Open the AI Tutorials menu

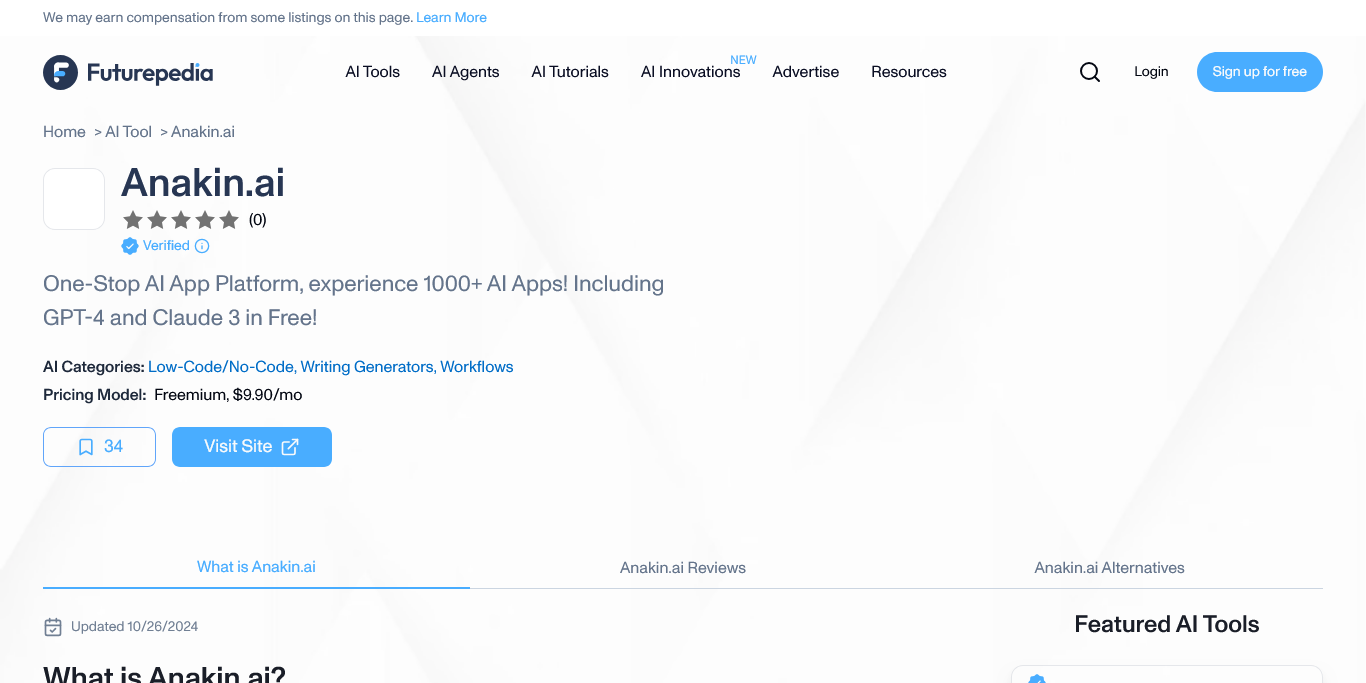[570, 72]
